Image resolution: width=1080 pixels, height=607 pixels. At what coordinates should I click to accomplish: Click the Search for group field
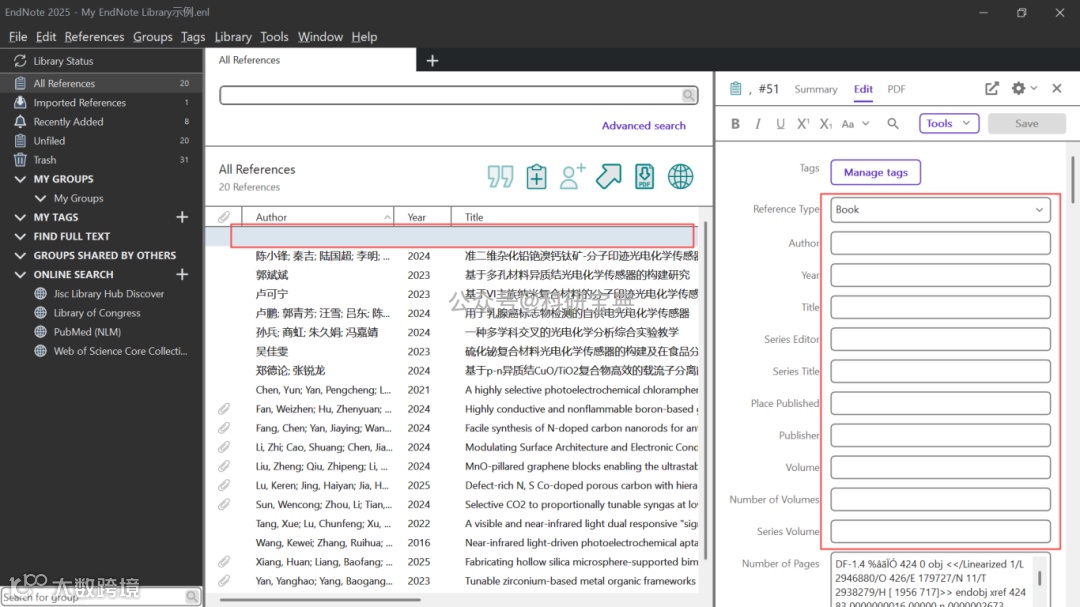pyautogui.click(x=93, y=597)
